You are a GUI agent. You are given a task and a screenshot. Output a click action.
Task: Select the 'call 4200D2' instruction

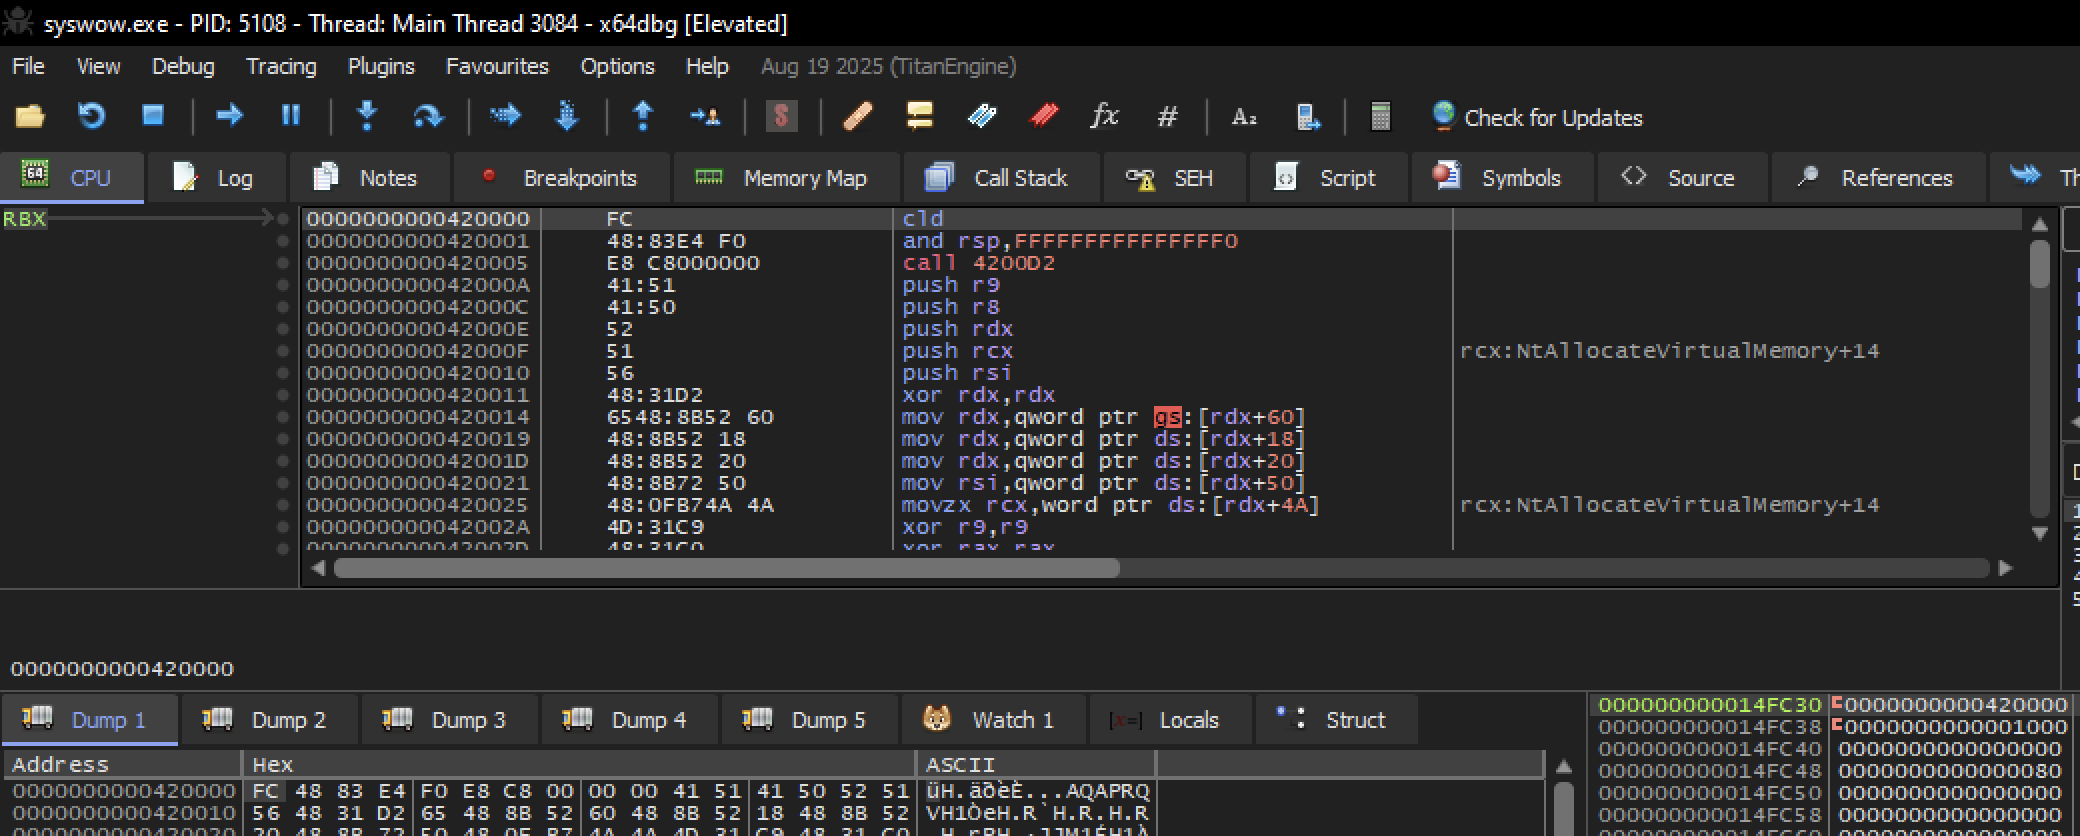978,263
